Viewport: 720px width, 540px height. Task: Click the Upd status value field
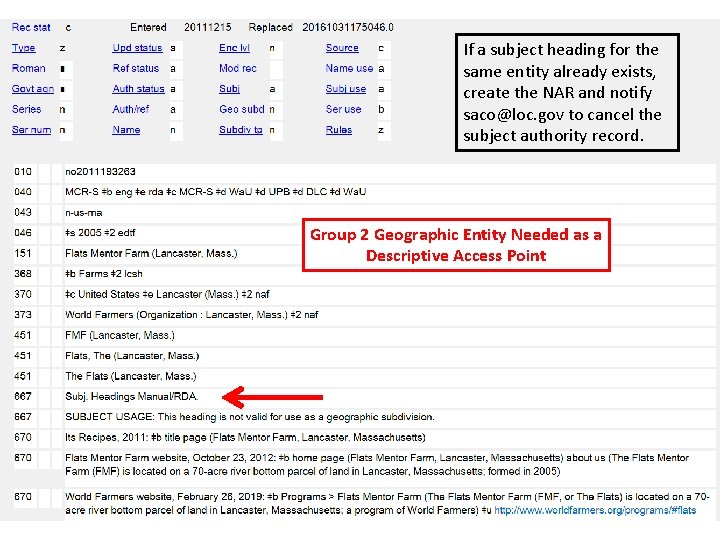click(176, 48)
